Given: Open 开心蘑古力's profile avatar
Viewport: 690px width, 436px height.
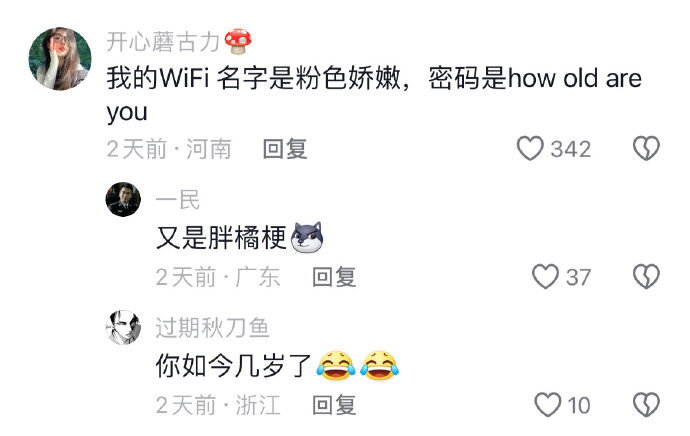Looking at the screenshot, I should coord(60,59).
